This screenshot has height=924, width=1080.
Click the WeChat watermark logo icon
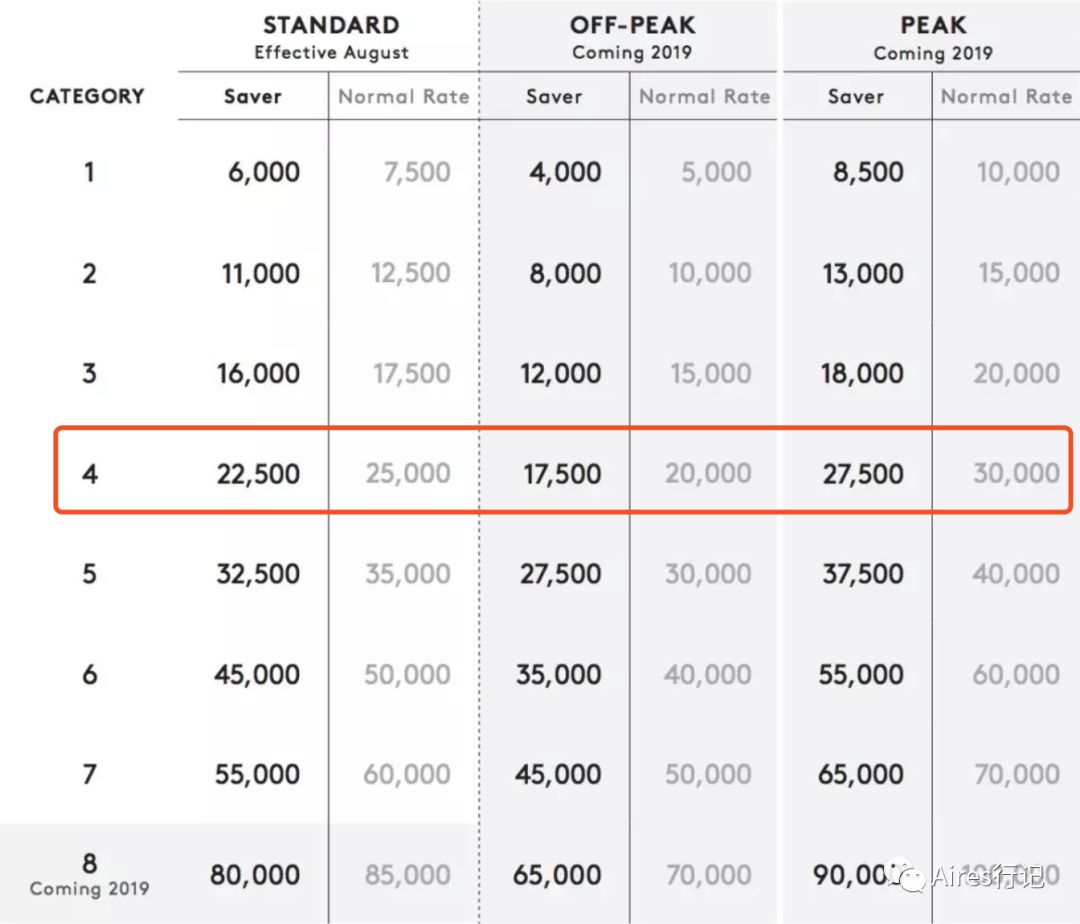(x=905, y=876)
